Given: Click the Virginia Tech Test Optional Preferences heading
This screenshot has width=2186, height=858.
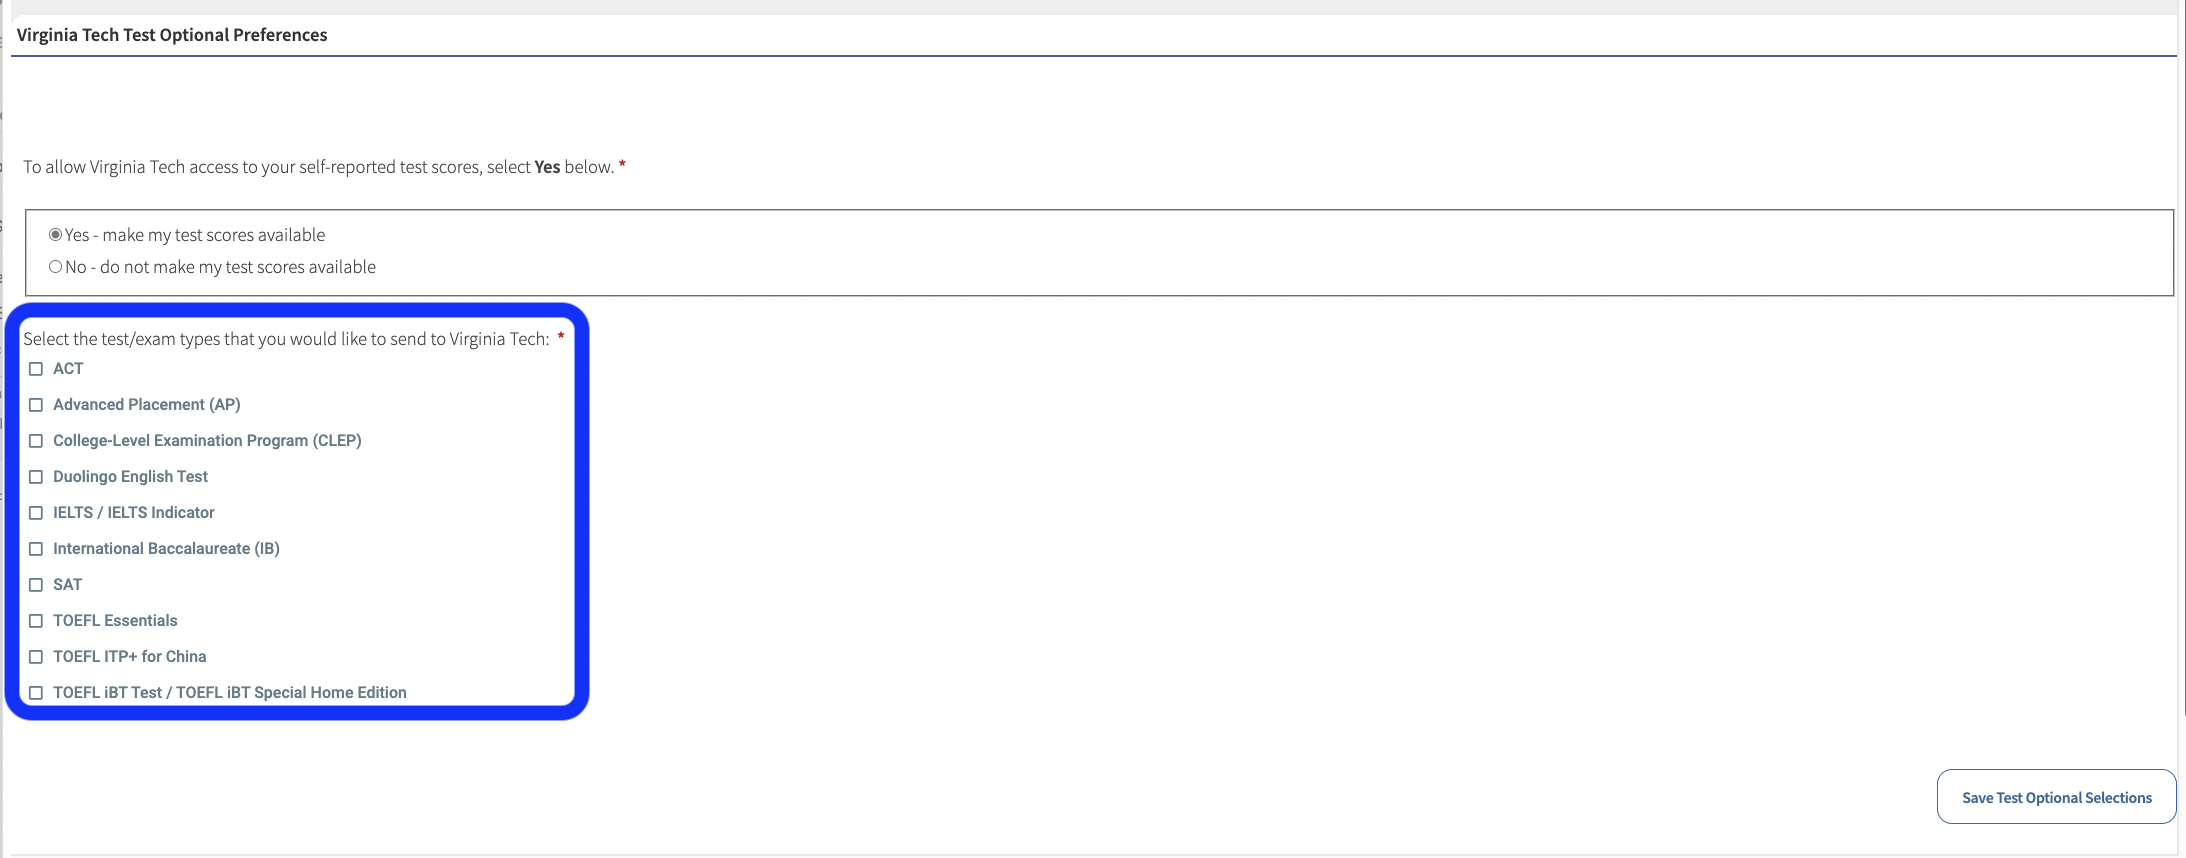Looking at the screenshot, I should (172, 35).
